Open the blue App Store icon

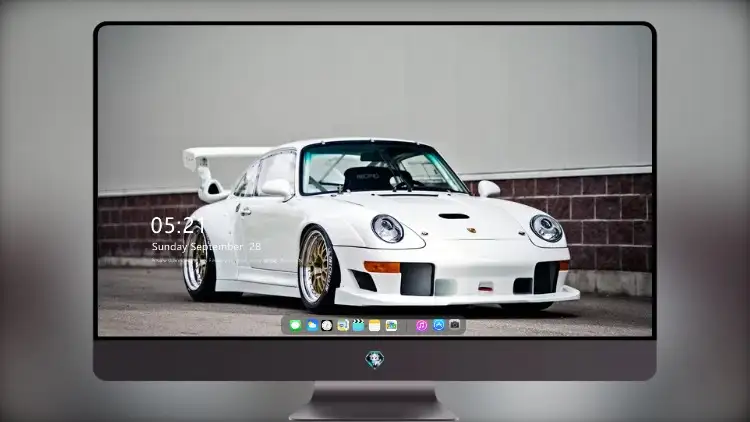tap(439, 325)
